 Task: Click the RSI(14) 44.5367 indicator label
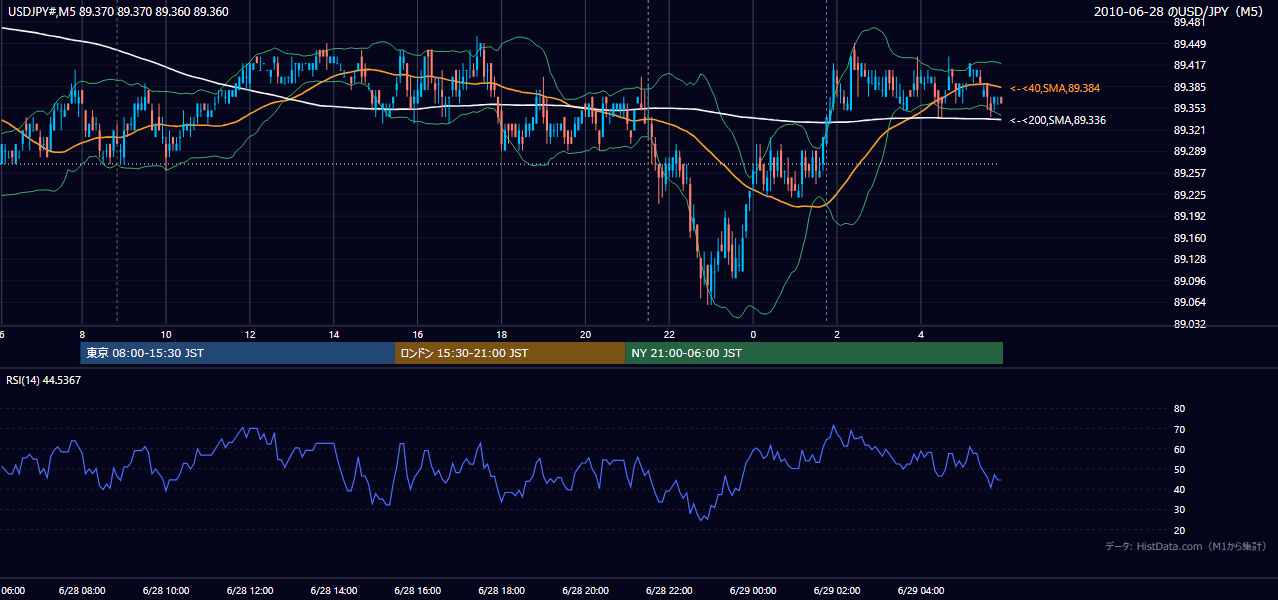(x=44, y=380)
